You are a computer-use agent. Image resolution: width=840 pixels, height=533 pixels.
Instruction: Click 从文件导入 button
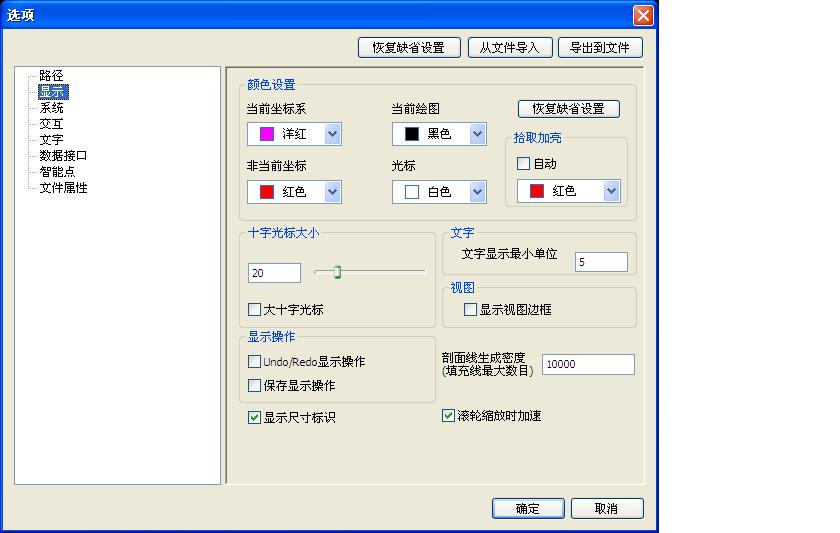[509, 48]
